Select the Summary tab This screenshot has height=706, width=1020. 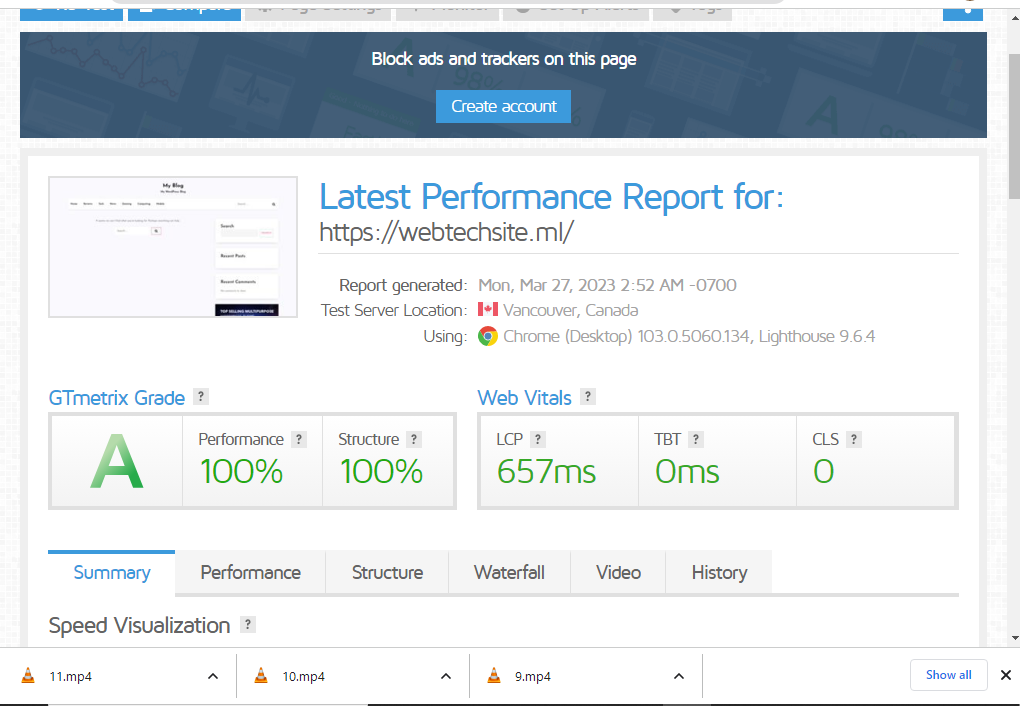(112, 573)
